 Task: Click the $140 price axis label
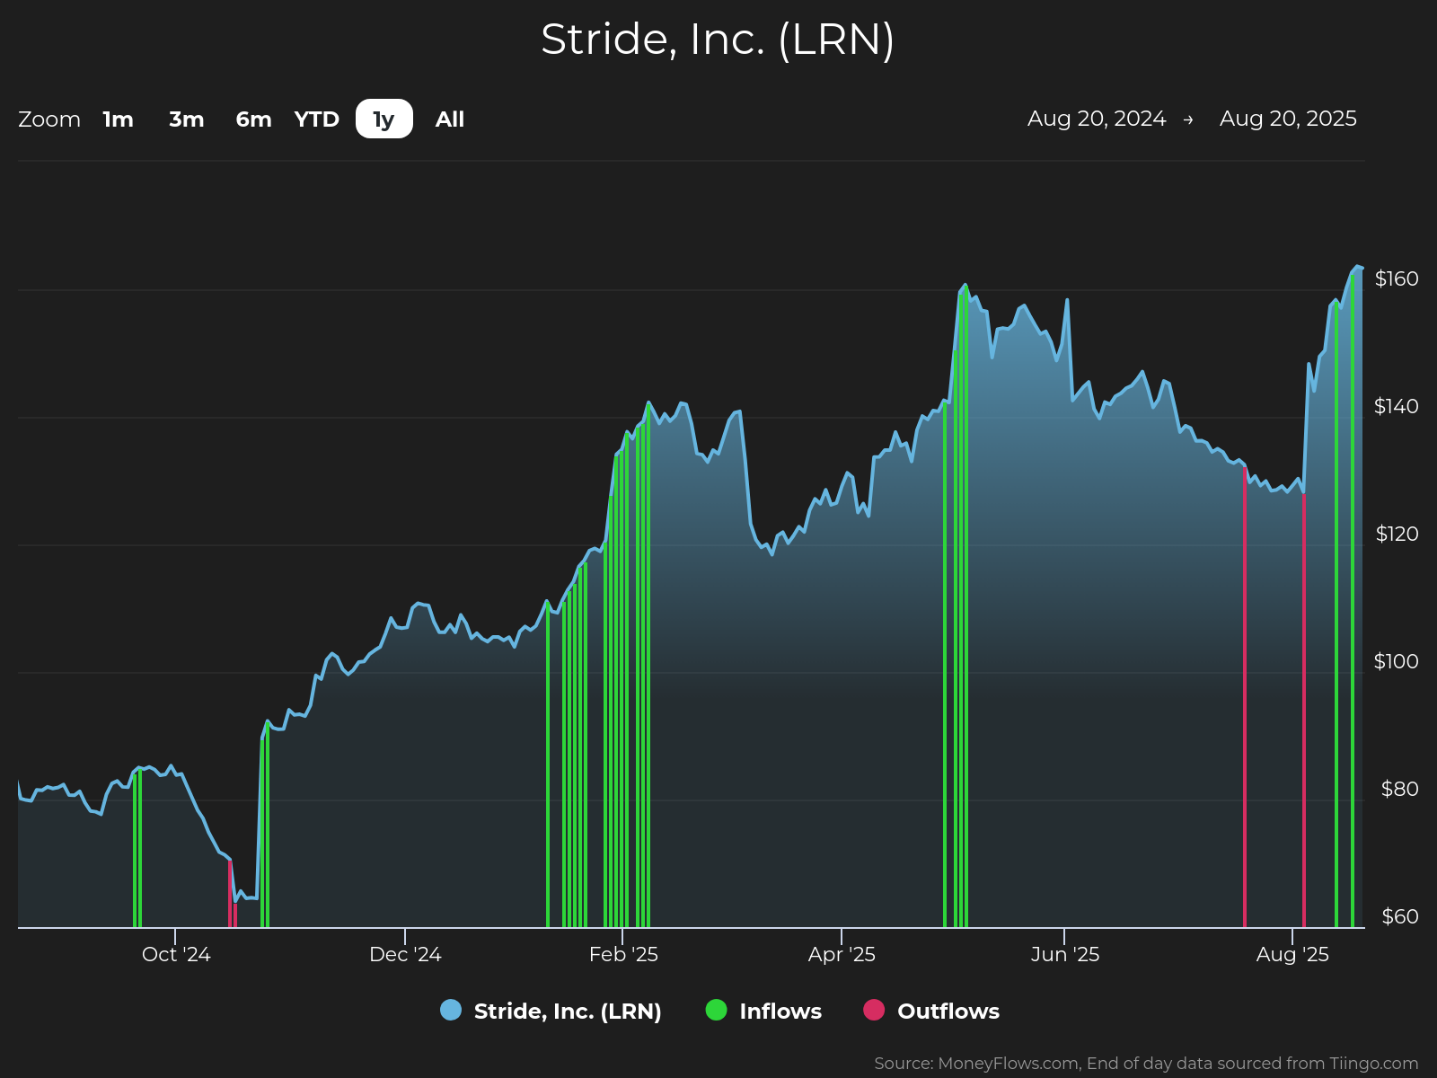[1396, 406]
